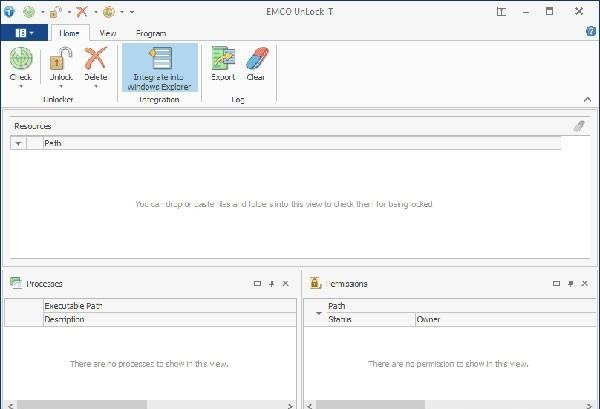Open dropdown next to quick access Unlock icon

[69, 12]
